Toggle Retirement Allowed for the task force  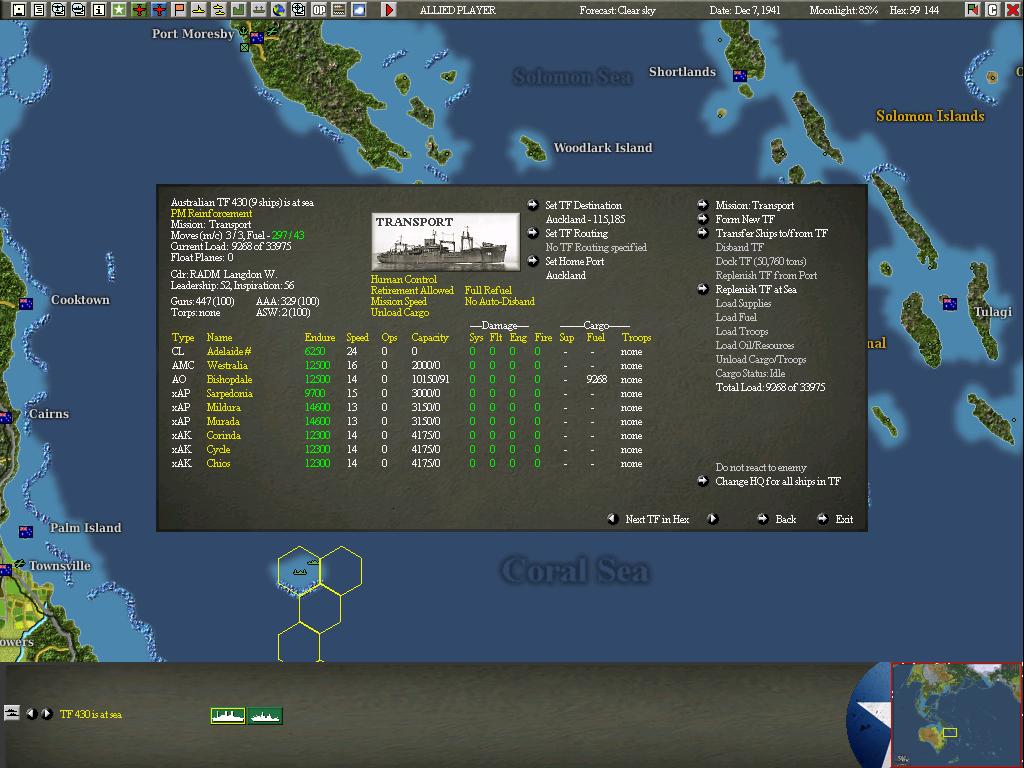(412, 290)
